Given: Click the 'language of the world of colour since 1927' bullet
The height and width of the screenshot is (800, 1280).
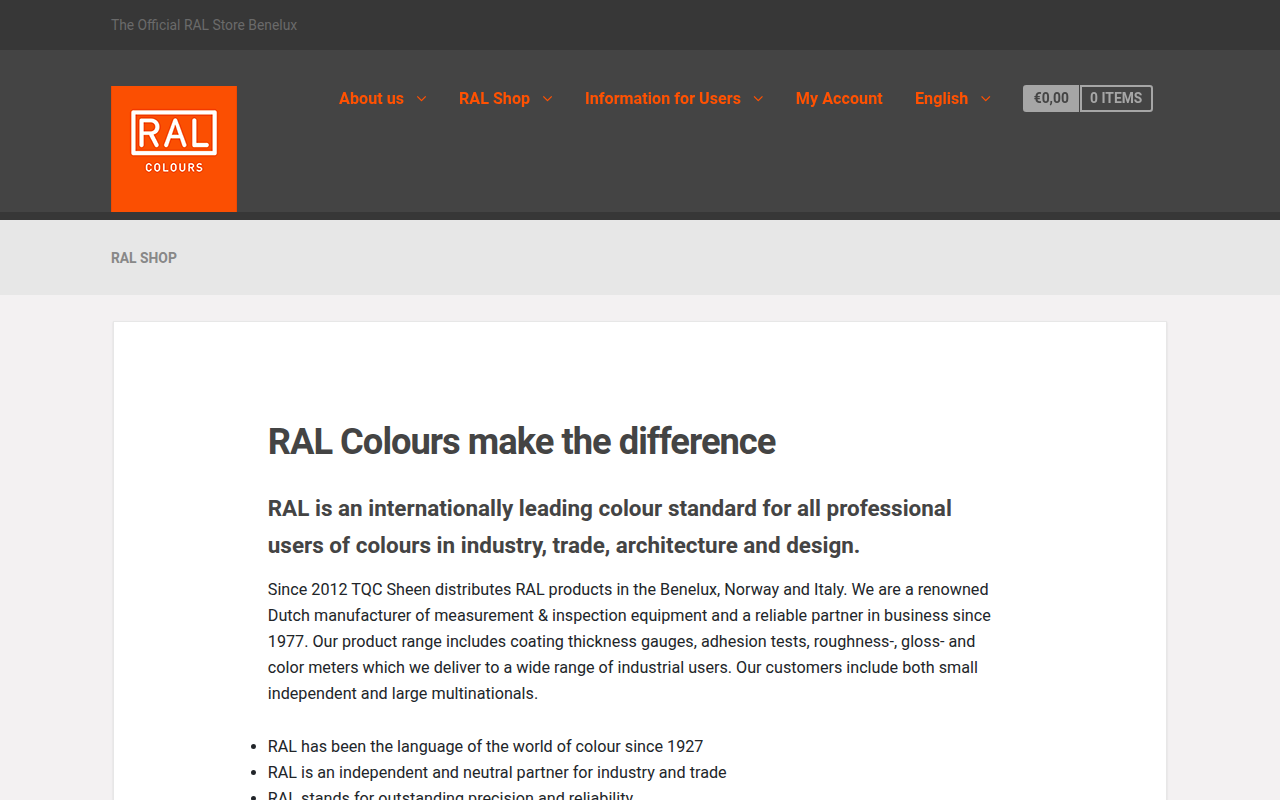Looking at the screenshot, I should click(485, 746).
